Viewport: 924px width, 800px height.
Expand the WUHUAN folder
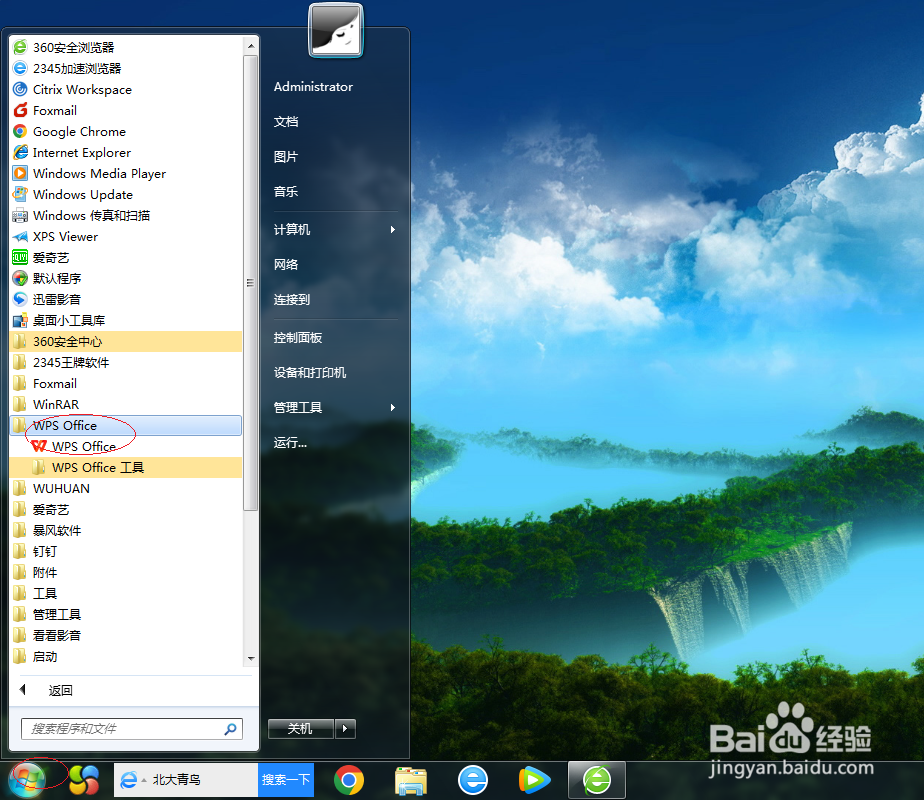click(126, 488)
